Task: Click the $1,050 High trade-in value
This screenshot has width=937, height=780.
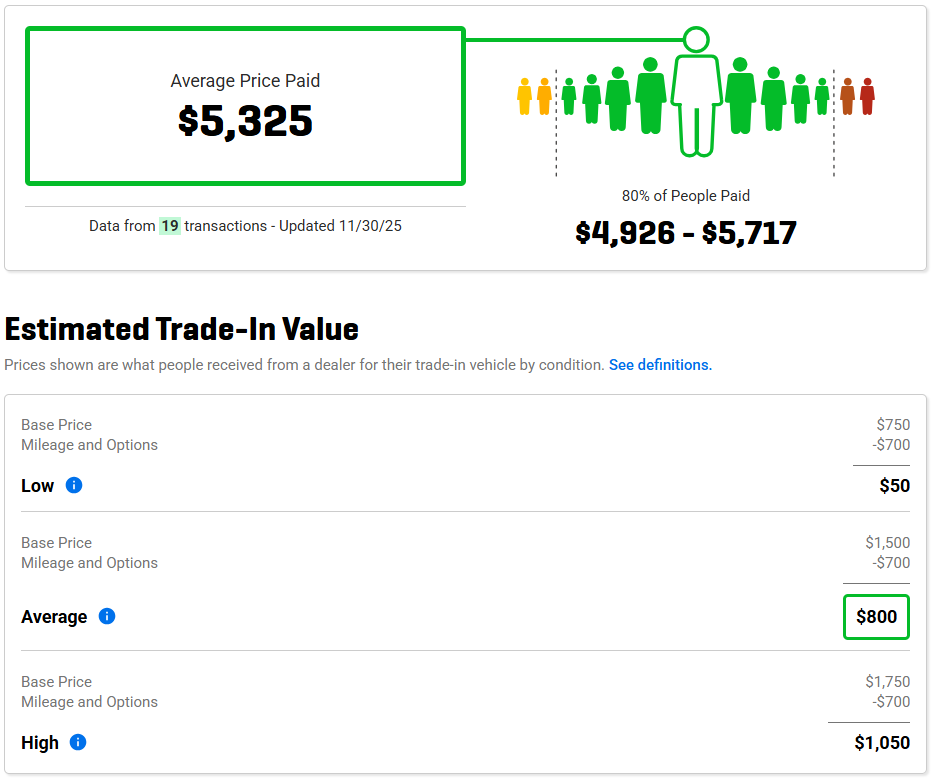Action: coord(882,743)
